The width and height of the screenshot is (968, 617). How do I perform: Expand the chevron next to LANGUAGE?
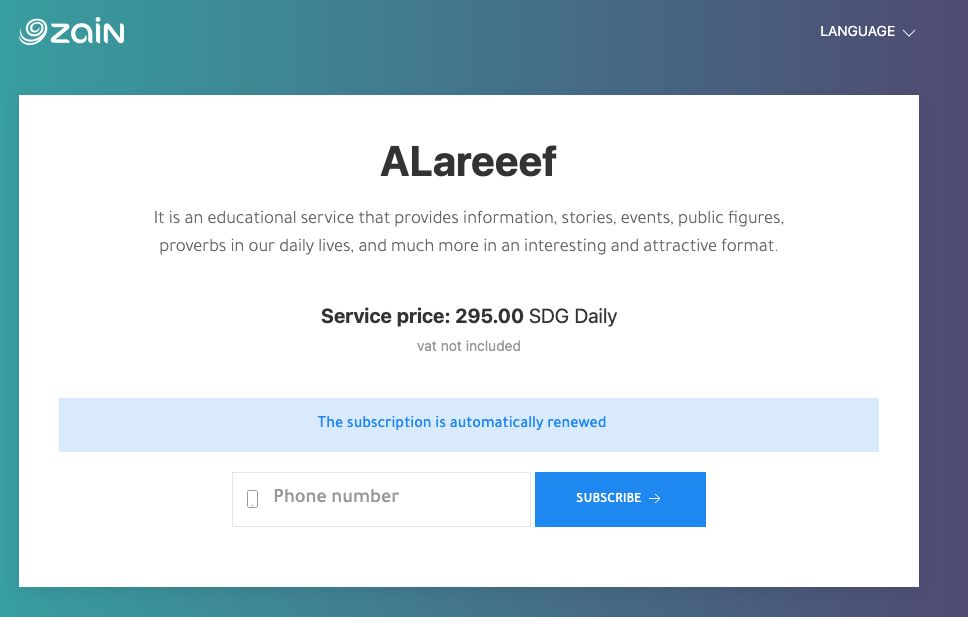pyautogui.click(x=909, y=33)
